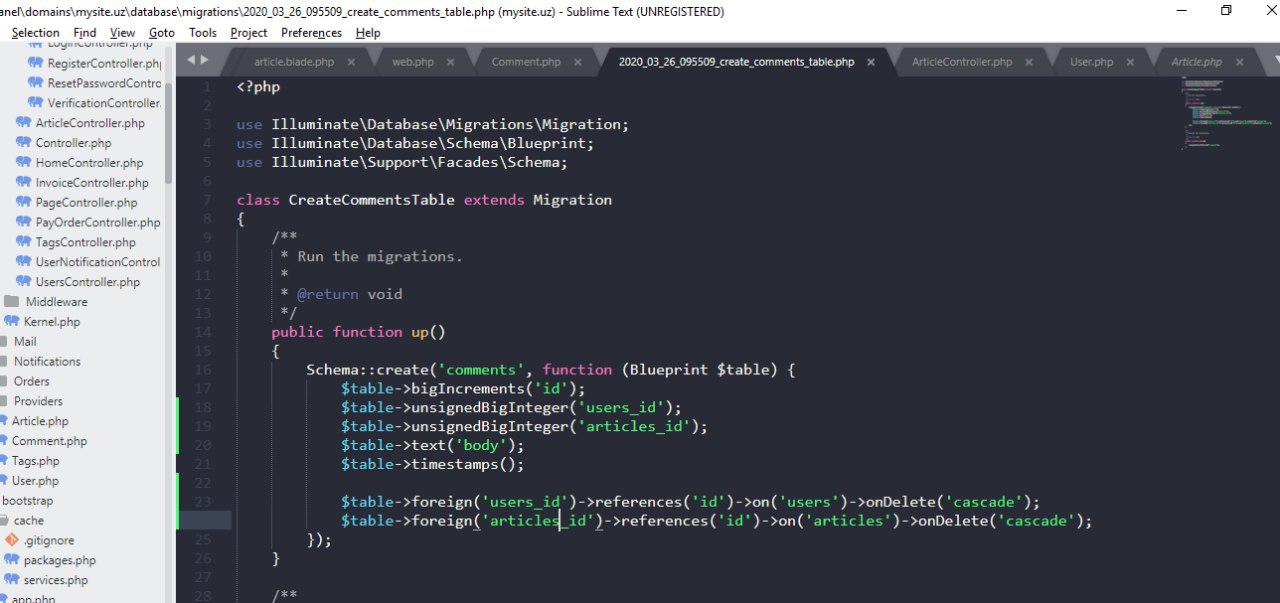Switch to the Comment.php tab

click(x=526, y=62)
